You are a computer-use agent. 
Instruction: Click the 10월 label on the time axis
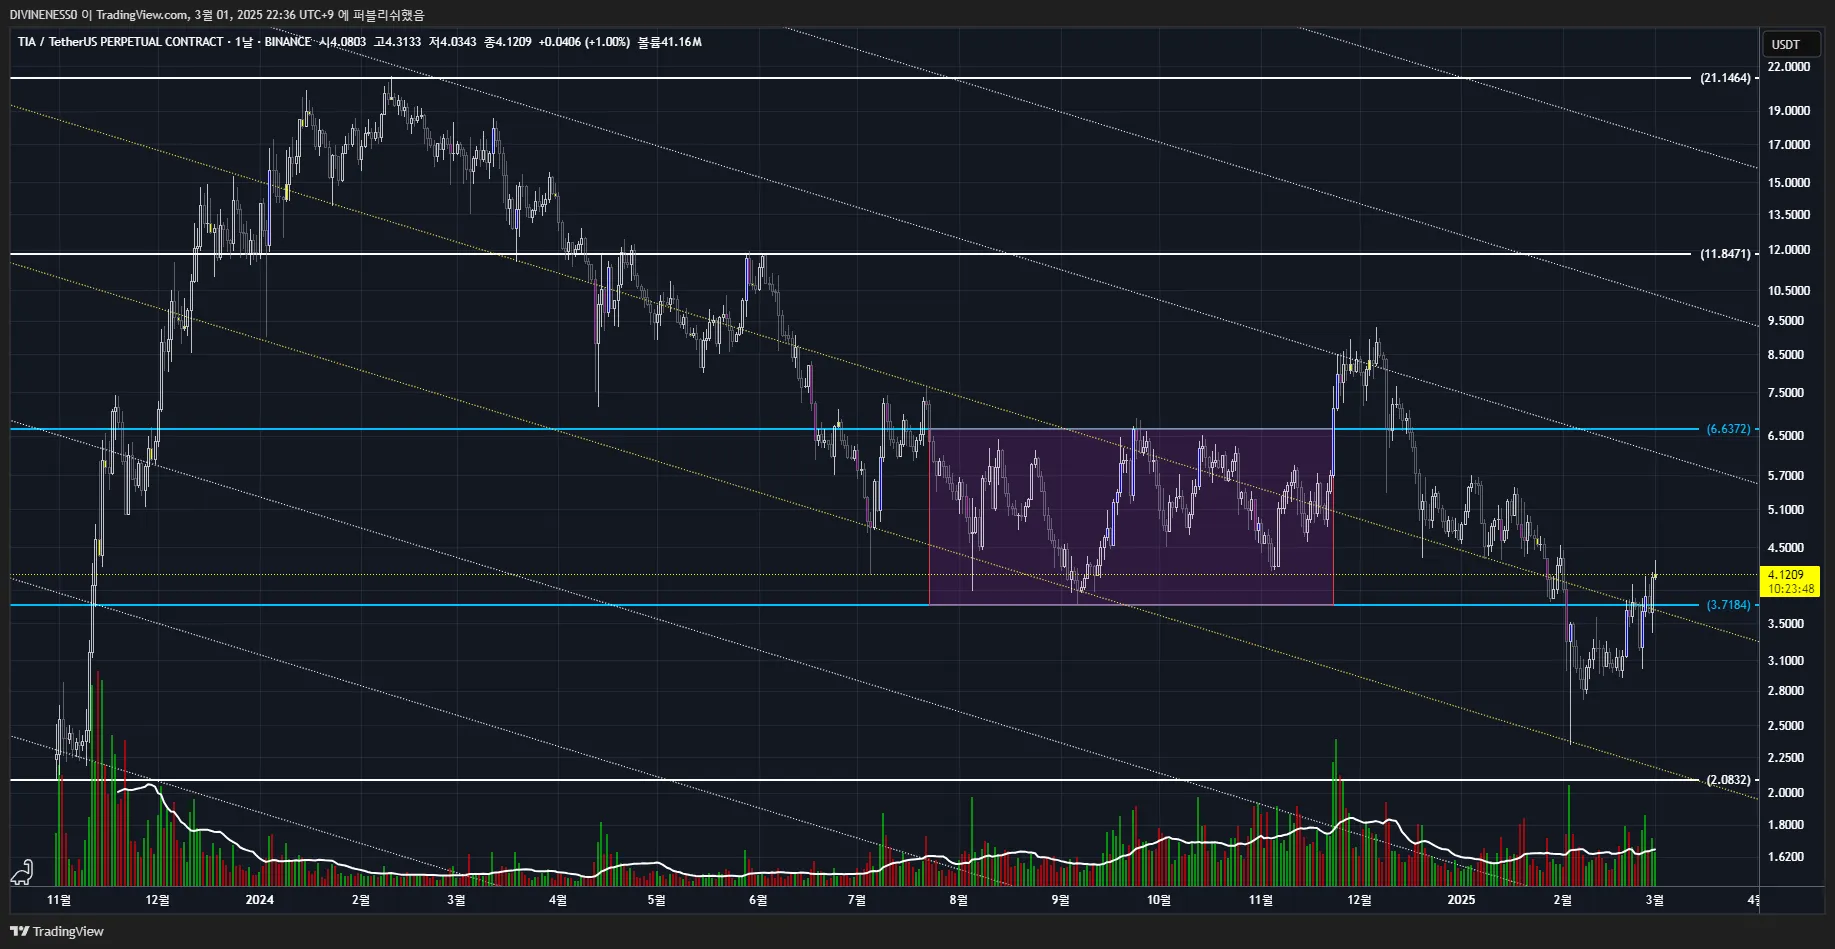[x=1158, y=900]
